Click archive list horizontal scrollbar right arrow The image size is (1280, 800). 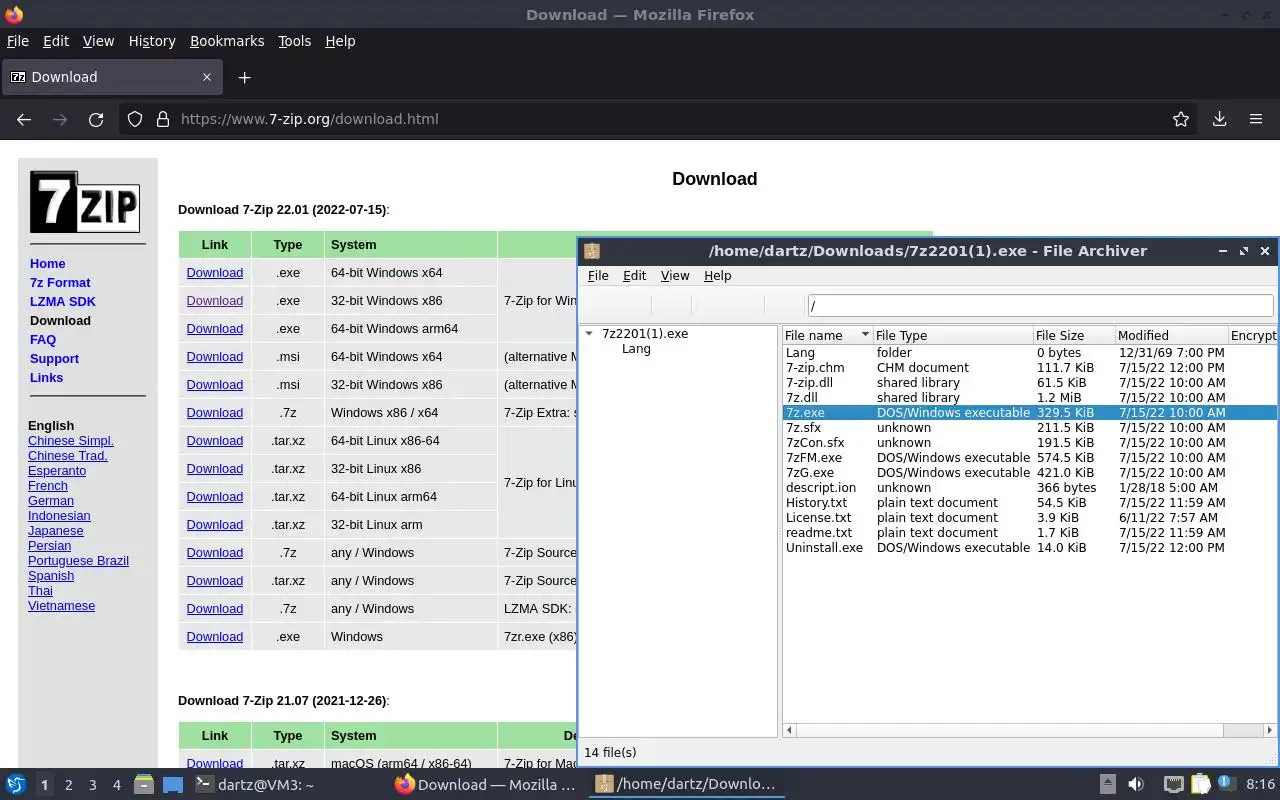(1271, 730)
